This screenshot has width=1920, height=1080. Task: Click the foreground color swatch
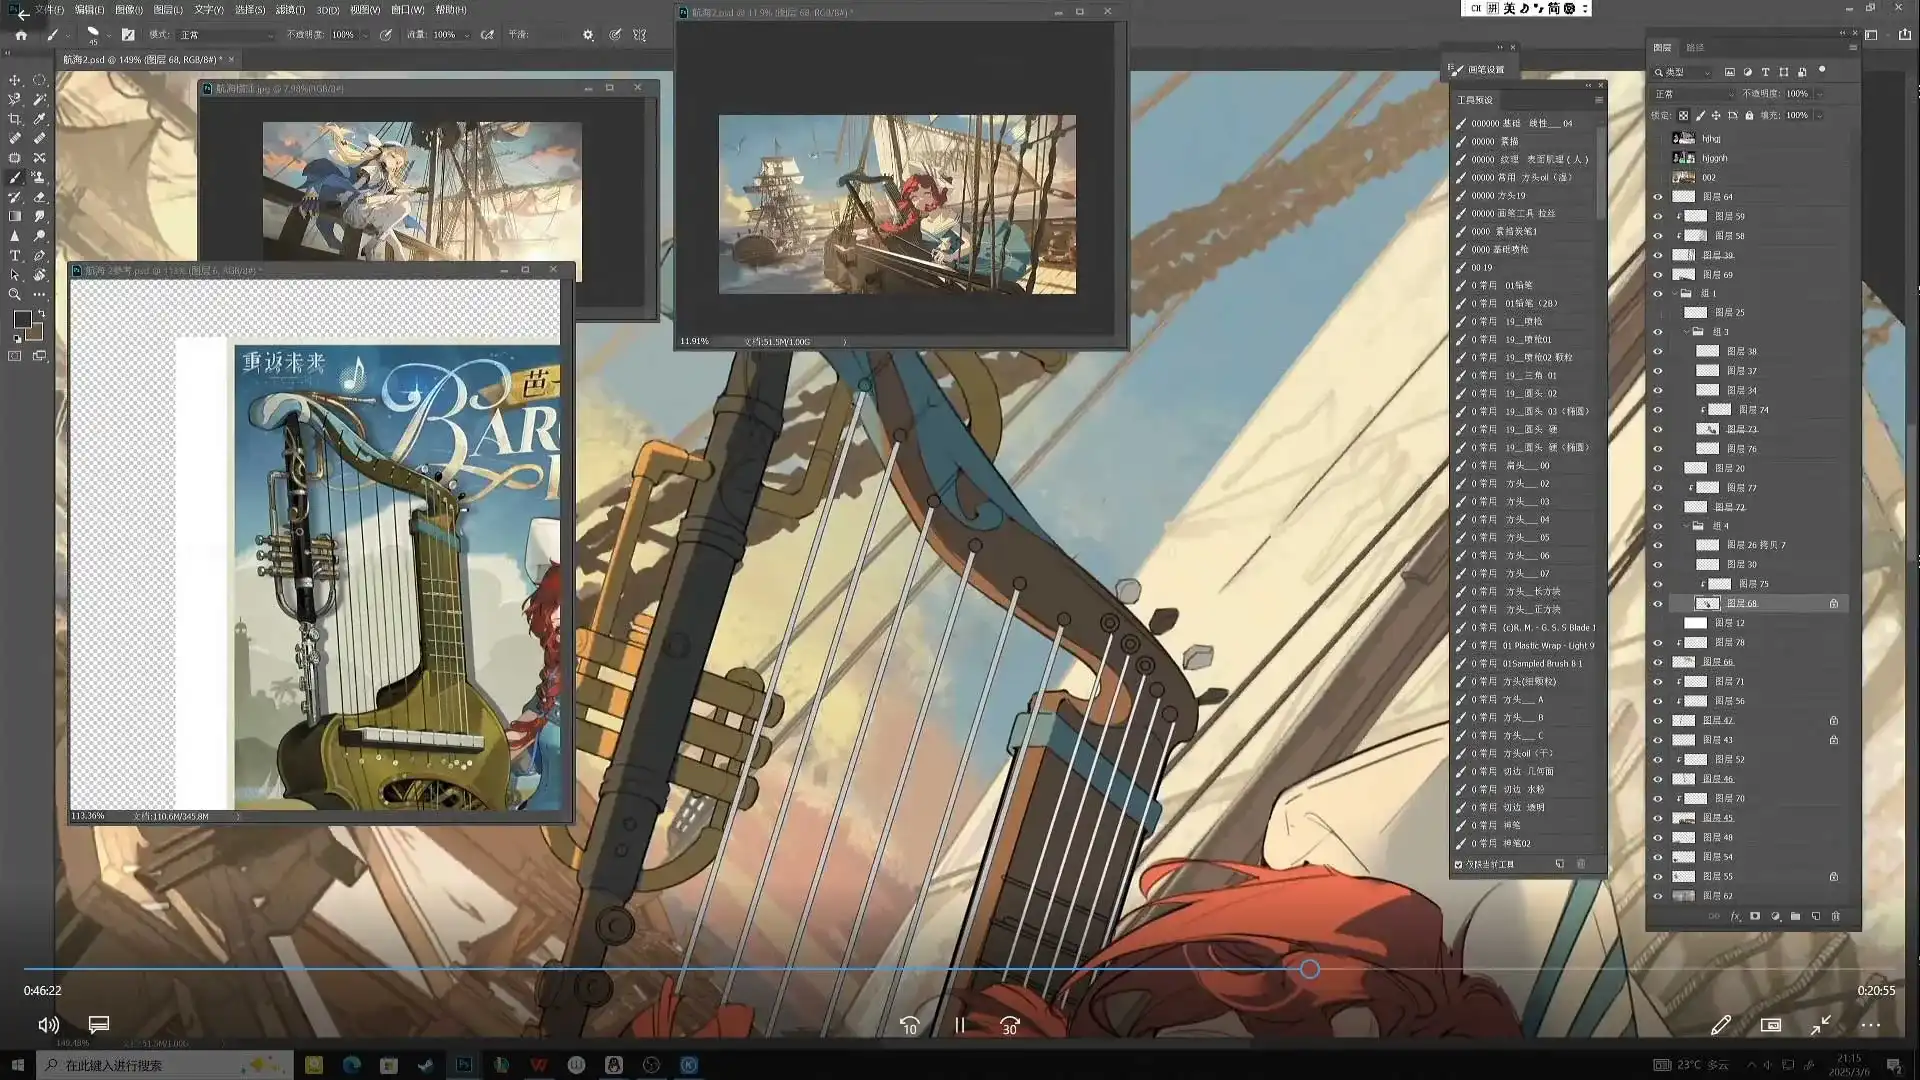click(x=22, y=319)
